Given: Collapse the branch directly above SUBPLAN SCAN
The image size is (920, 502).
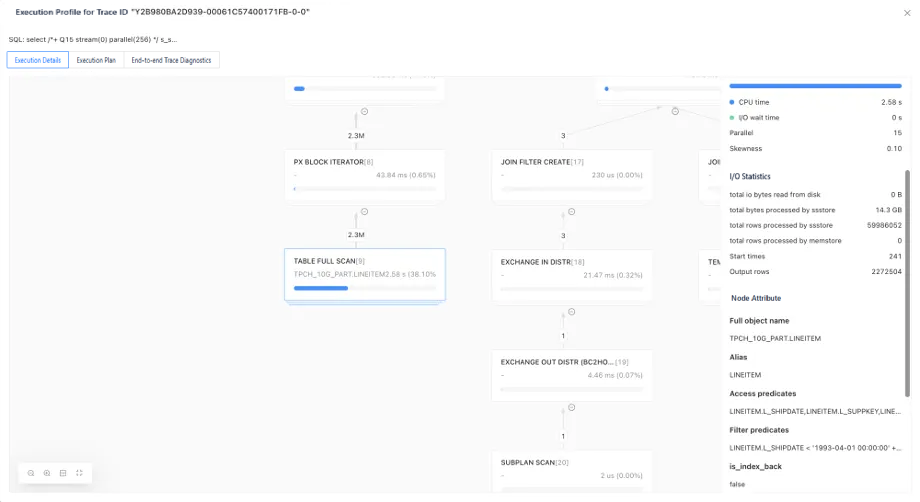Looking at the screenshot, I should [571, 408].
